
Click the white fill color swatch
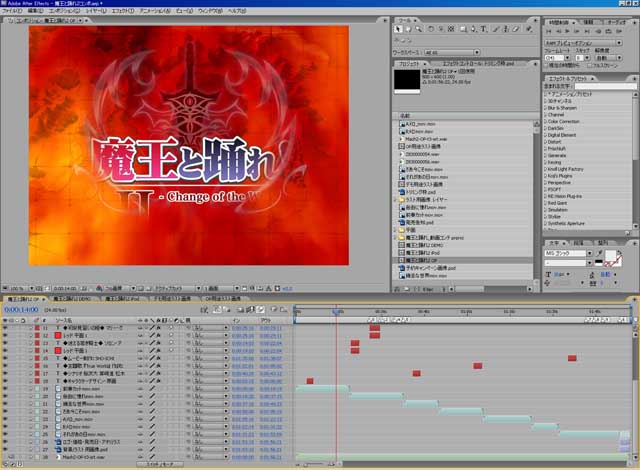(609, 256)
